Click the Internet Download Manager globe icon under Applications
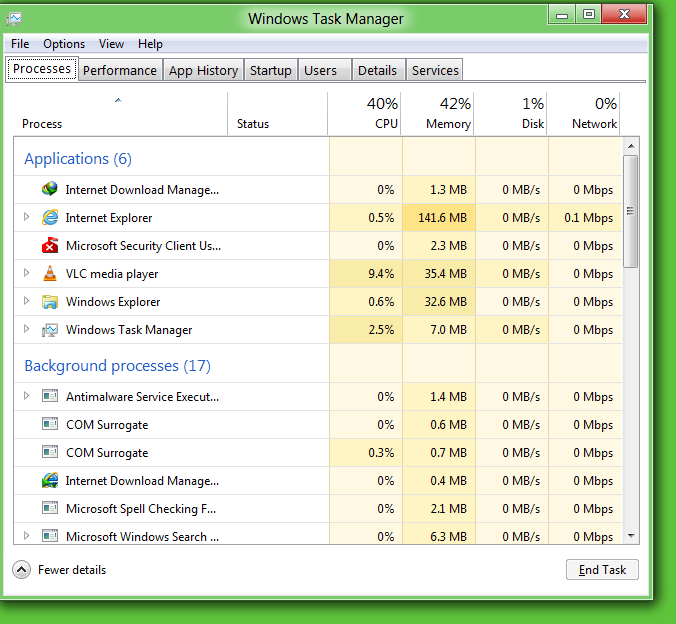676x624 pixels. [50, 189]
